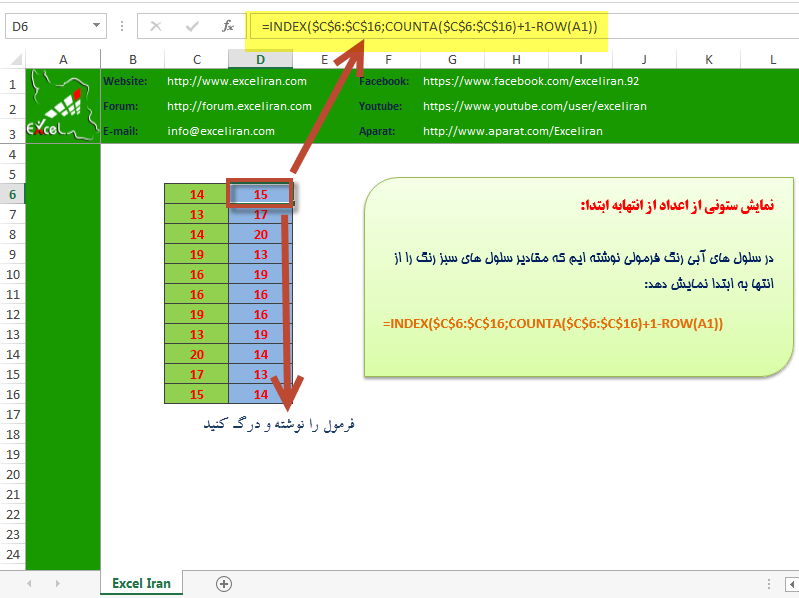Select column J header
This screenshot has width=799, height=598.
[644, 60]
